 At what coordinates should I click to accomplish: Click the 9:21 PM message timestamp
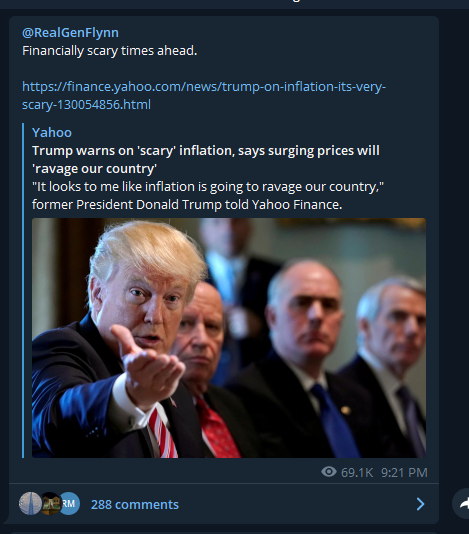tap(404, 472)
